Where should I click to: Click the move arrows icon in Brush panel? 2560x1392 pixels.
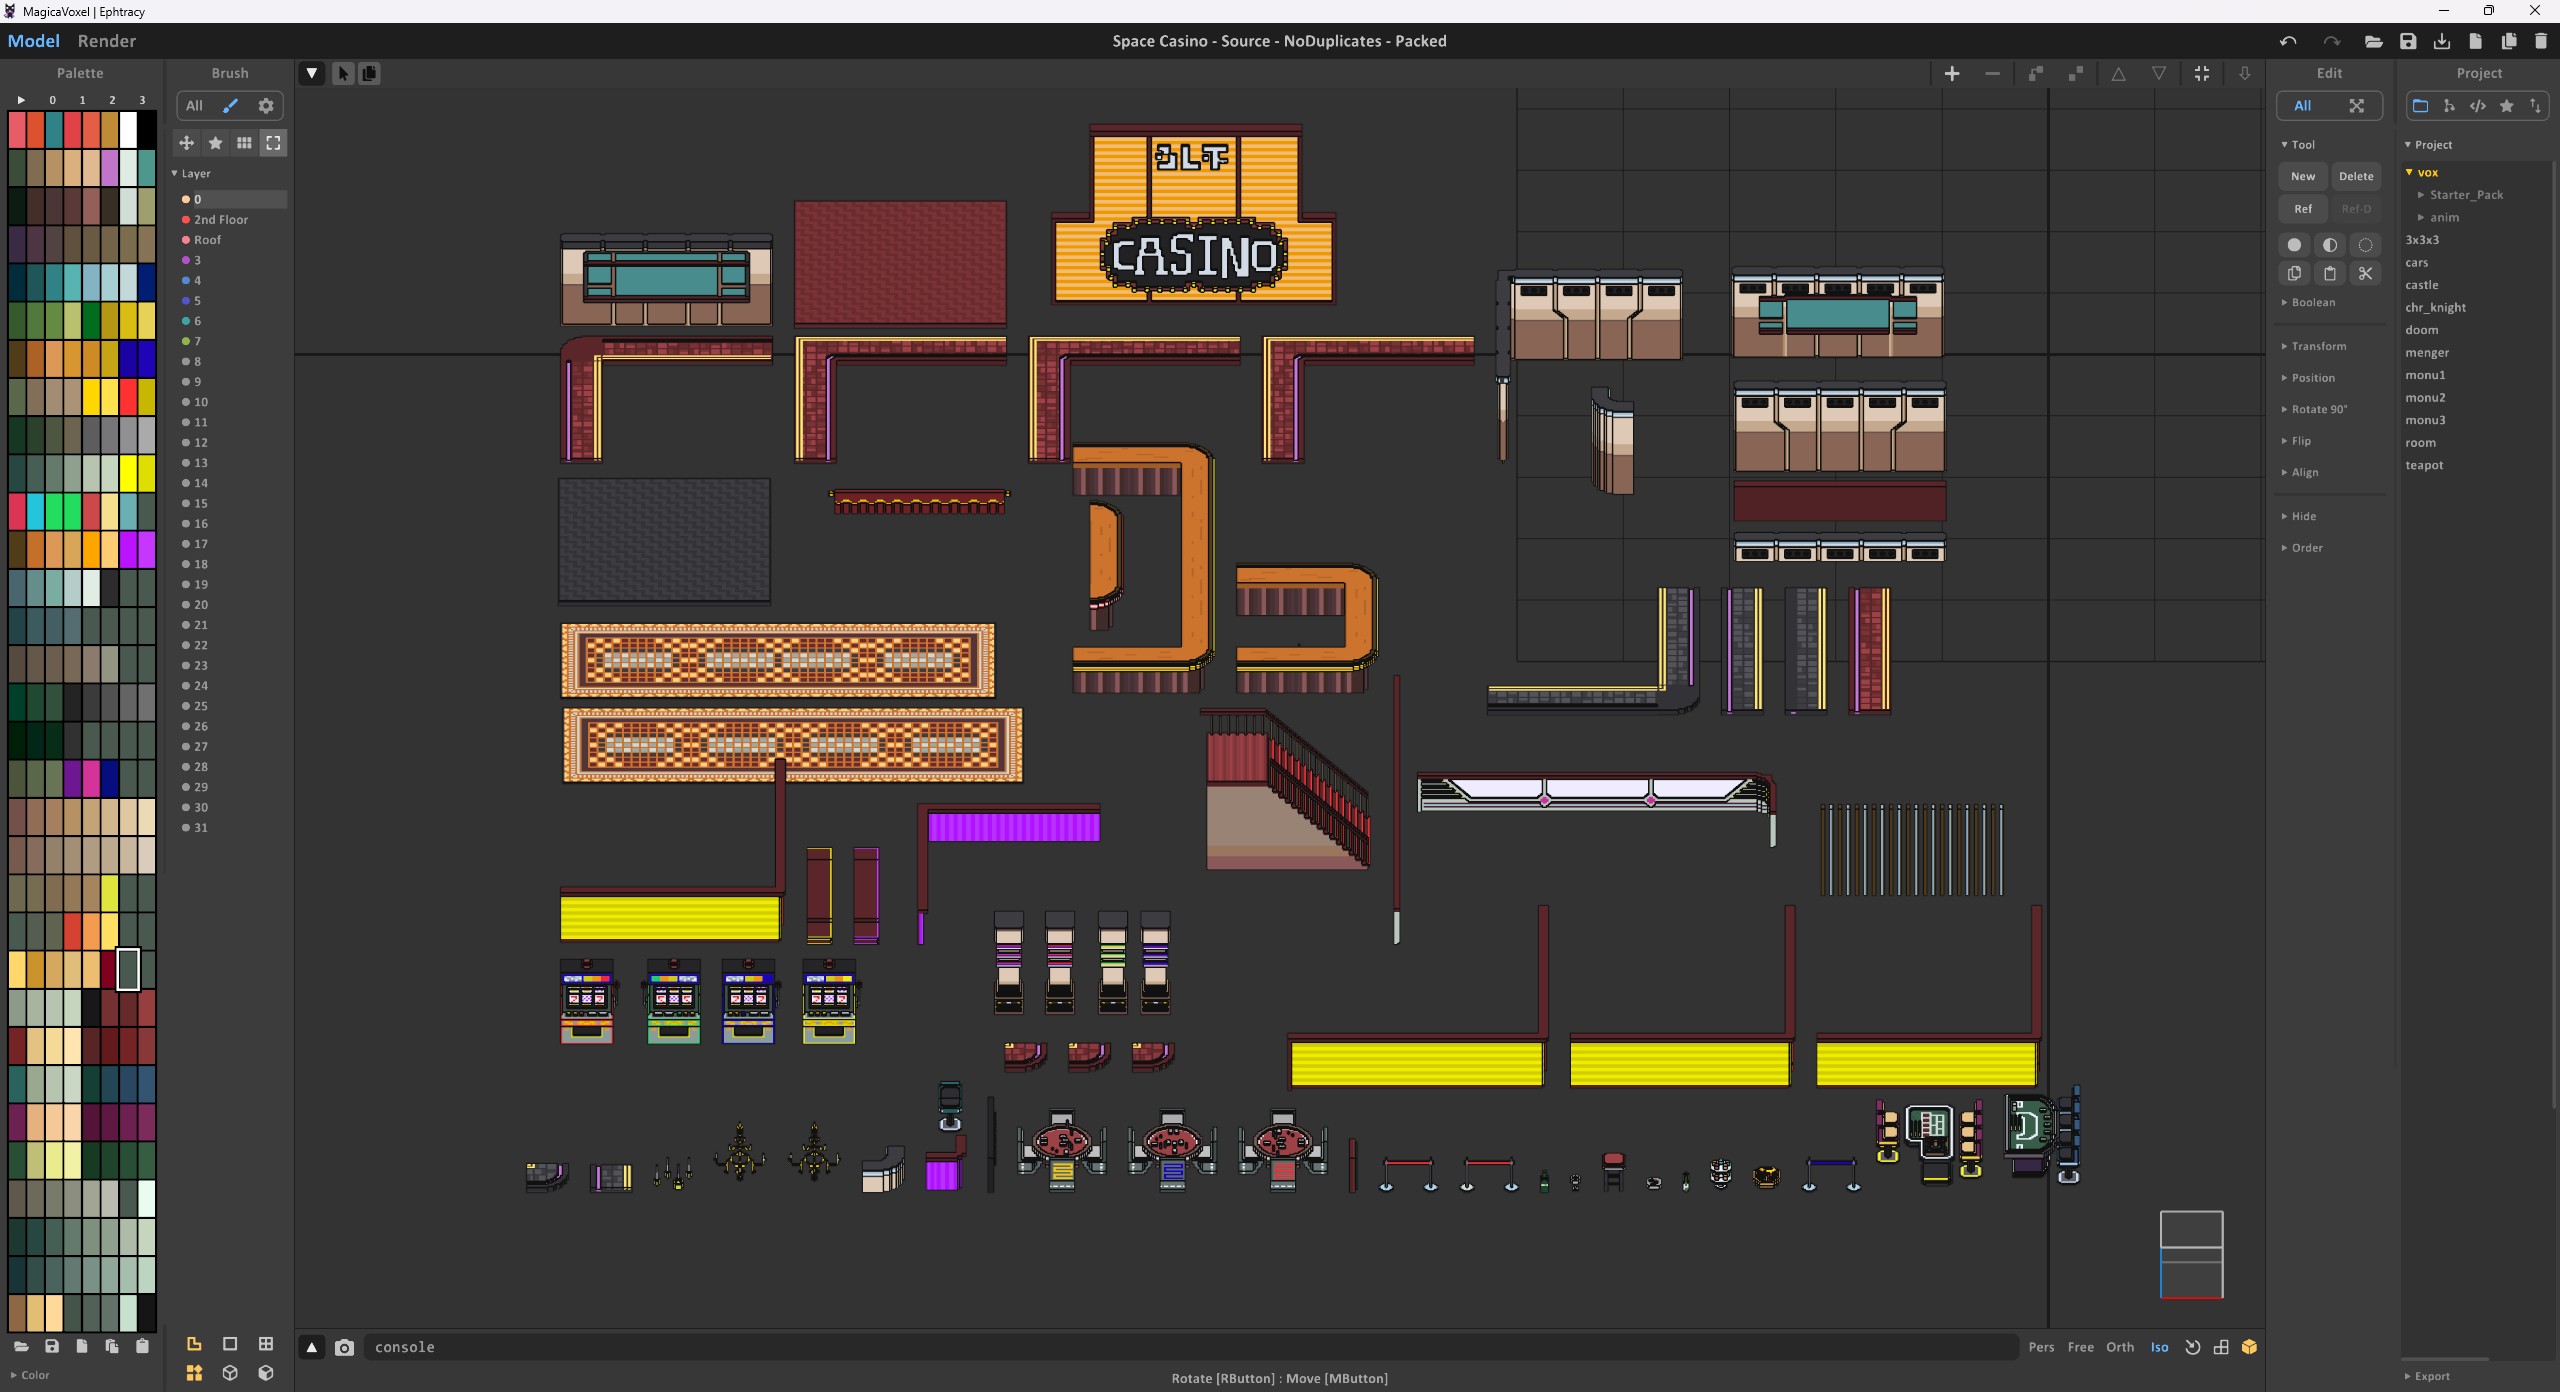coord(186,143)
